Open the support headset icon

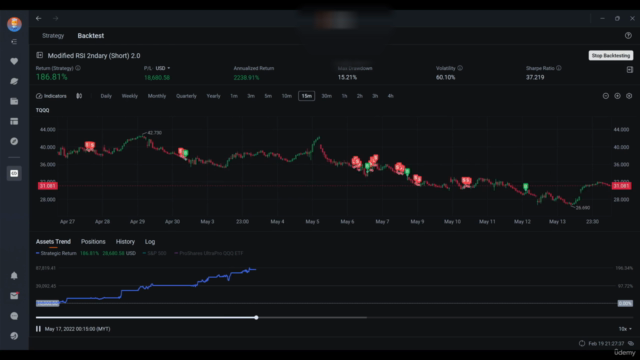coord(14,336)
